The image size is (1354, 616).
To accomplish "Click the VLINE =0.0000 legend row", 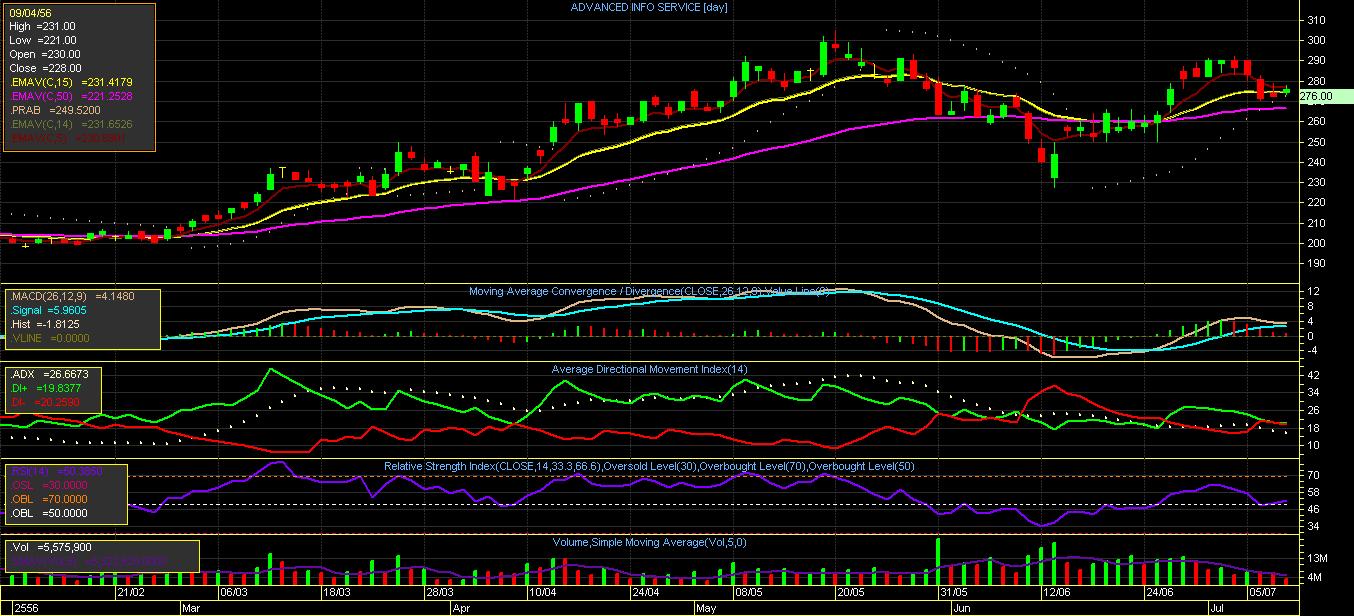I will [x=50, y=338].
